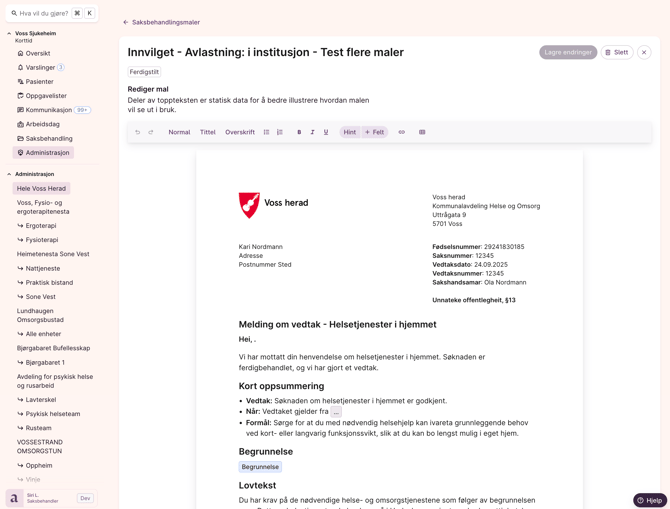Collapse the Administrasjon tree section
This screenshot has height=509, width=670.
(x=9, y=174)
